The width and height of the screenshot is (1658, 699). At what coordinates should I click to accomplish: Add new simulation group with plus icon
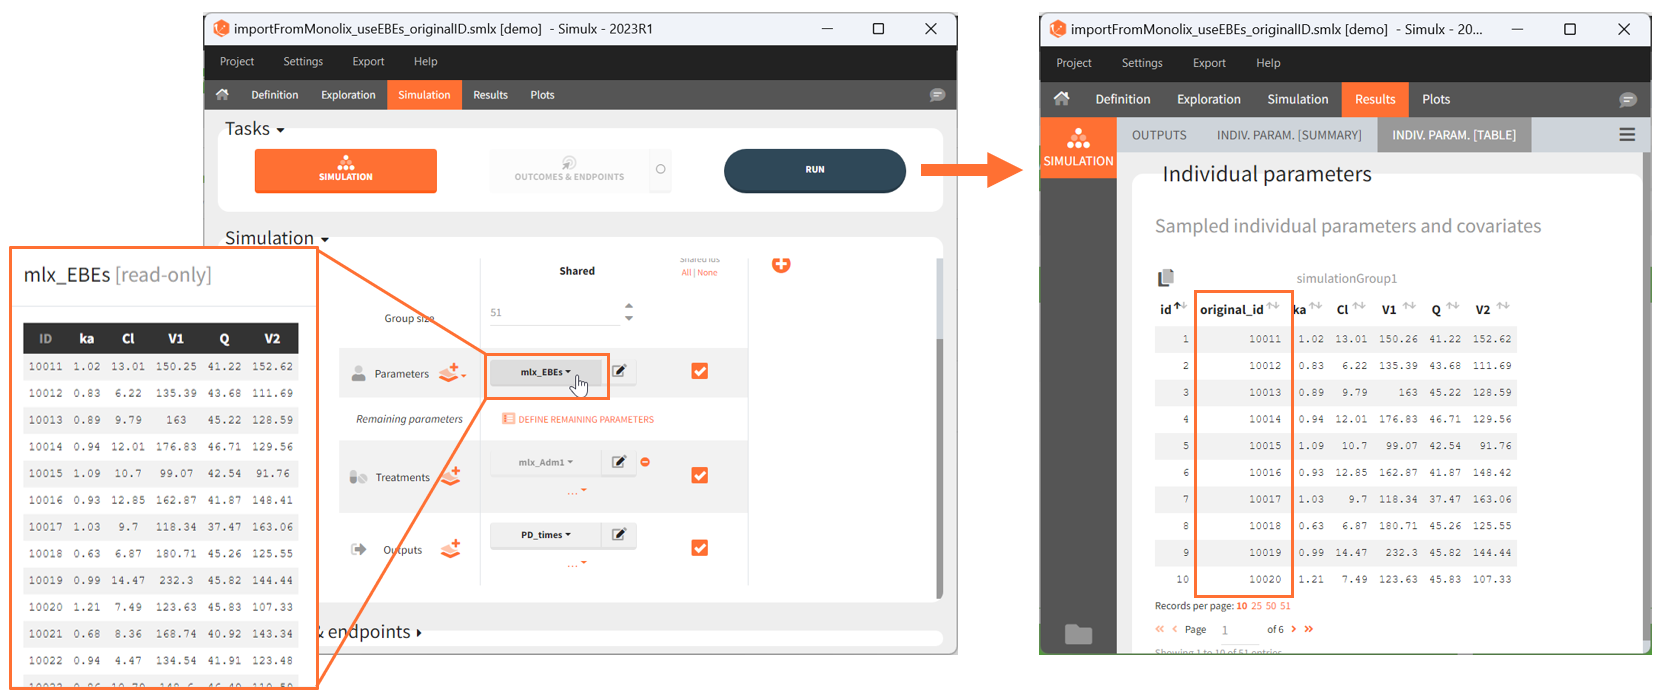coord(781,264)
